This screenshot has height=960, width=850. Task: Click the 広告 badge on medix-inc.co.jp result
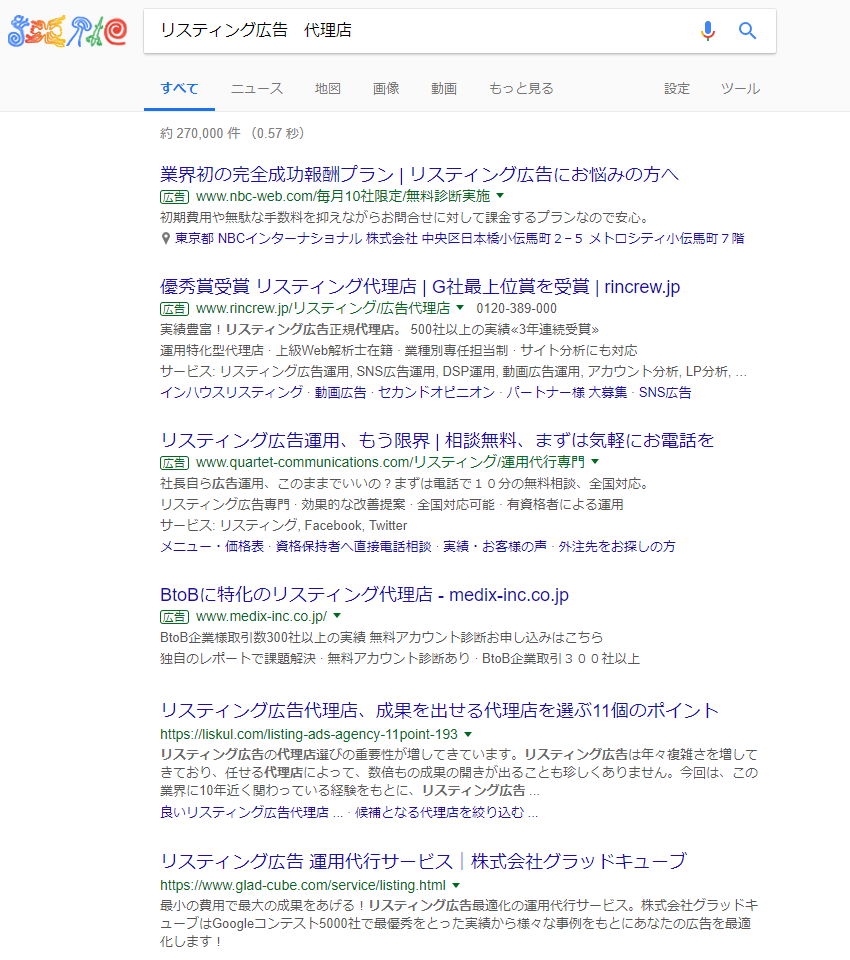pyautogui.click(x=175, y=617)
